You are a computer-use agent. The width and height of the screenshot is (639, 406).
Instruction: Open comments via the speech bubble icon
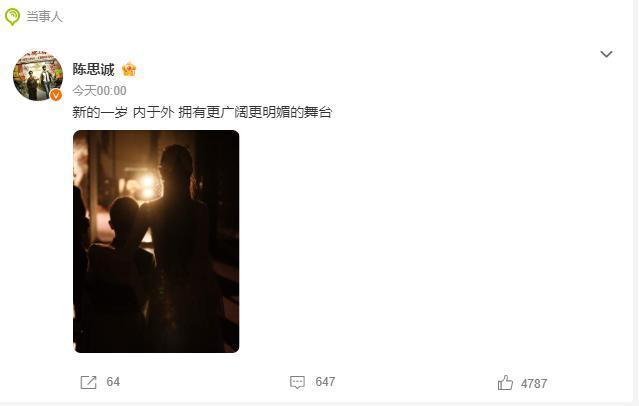(297, 382)
